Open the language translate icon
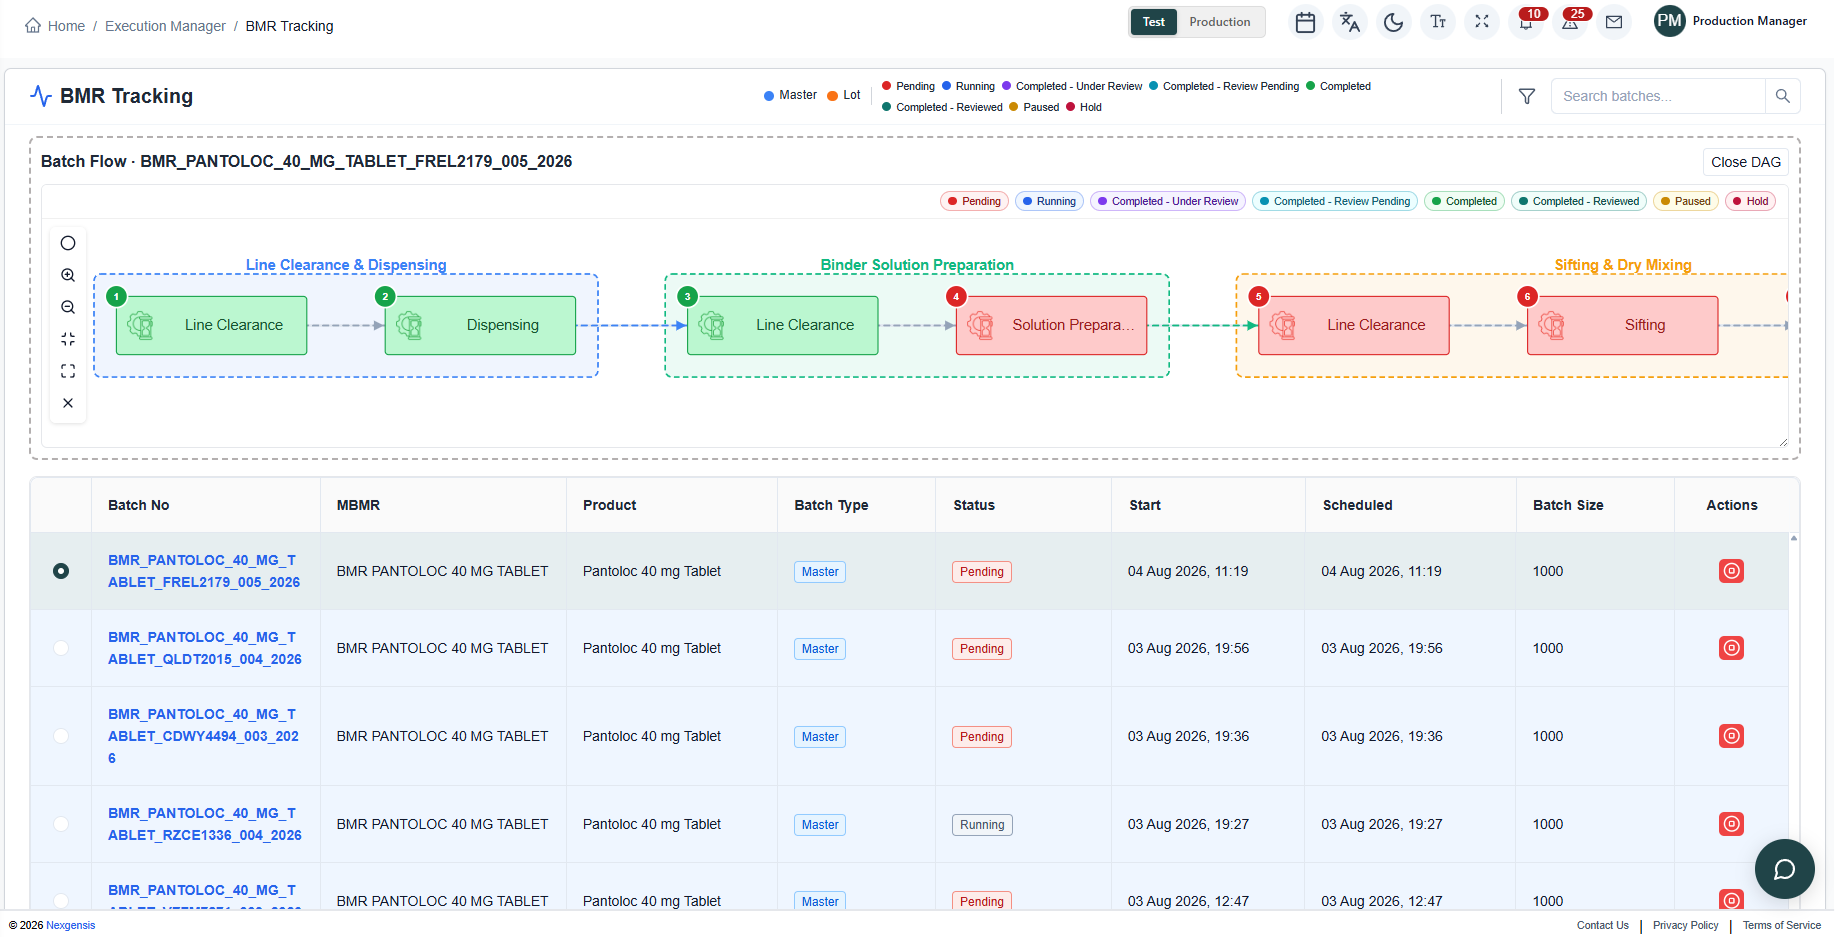Image resolution: width=1835 pixels, height=937 pixels. (1349, 22)
